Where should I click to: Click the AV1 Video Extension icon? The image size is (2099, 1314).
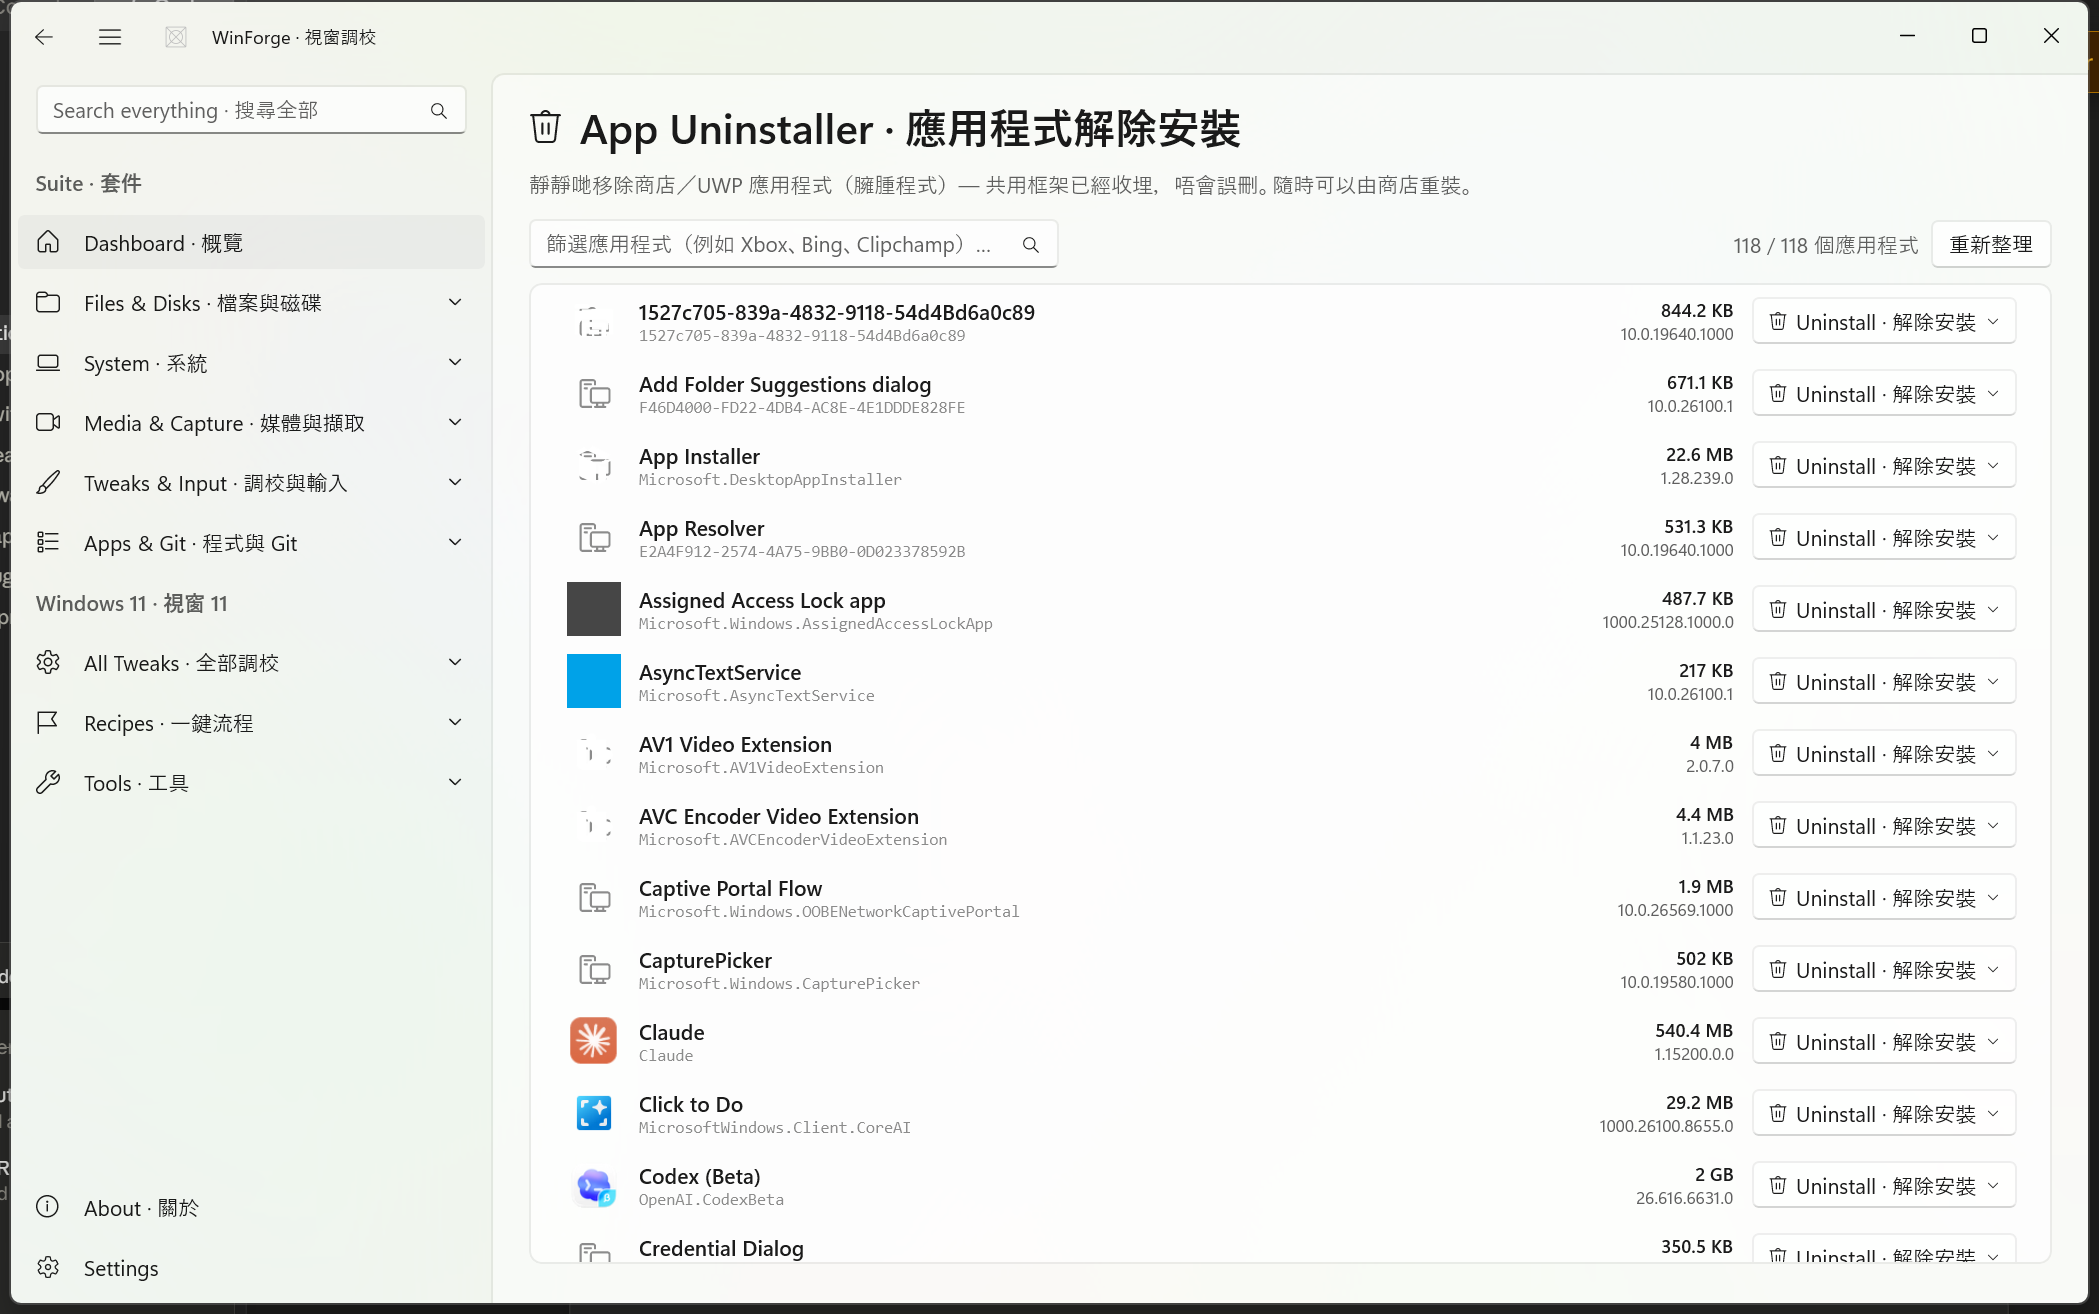[x=594, y=753]
